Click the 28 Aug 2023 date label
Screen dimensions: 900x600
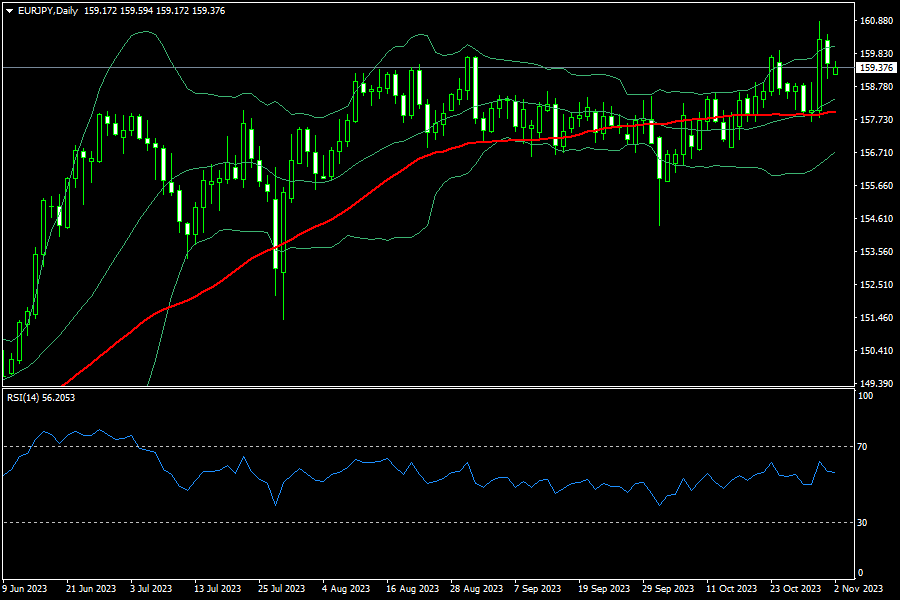[x=476, y=589]
